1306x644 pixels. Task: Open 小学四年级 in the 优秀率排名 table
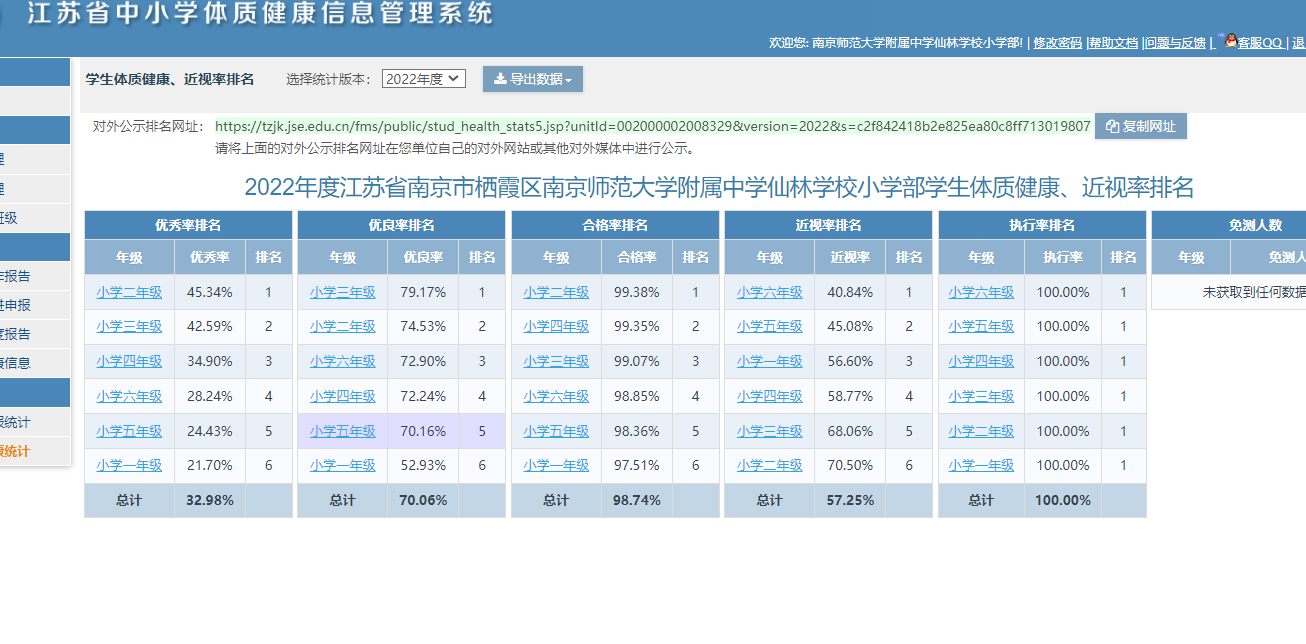[129, 361]
